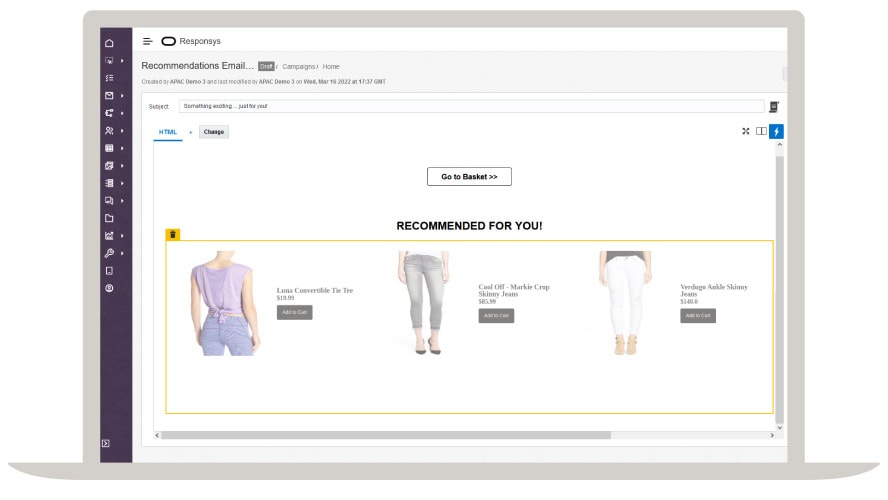Expand the wrench tools submenu arrow
Image resolution: width=888 pixels, height=500 pixels.
pyautogui.click(x=122, y=253)
